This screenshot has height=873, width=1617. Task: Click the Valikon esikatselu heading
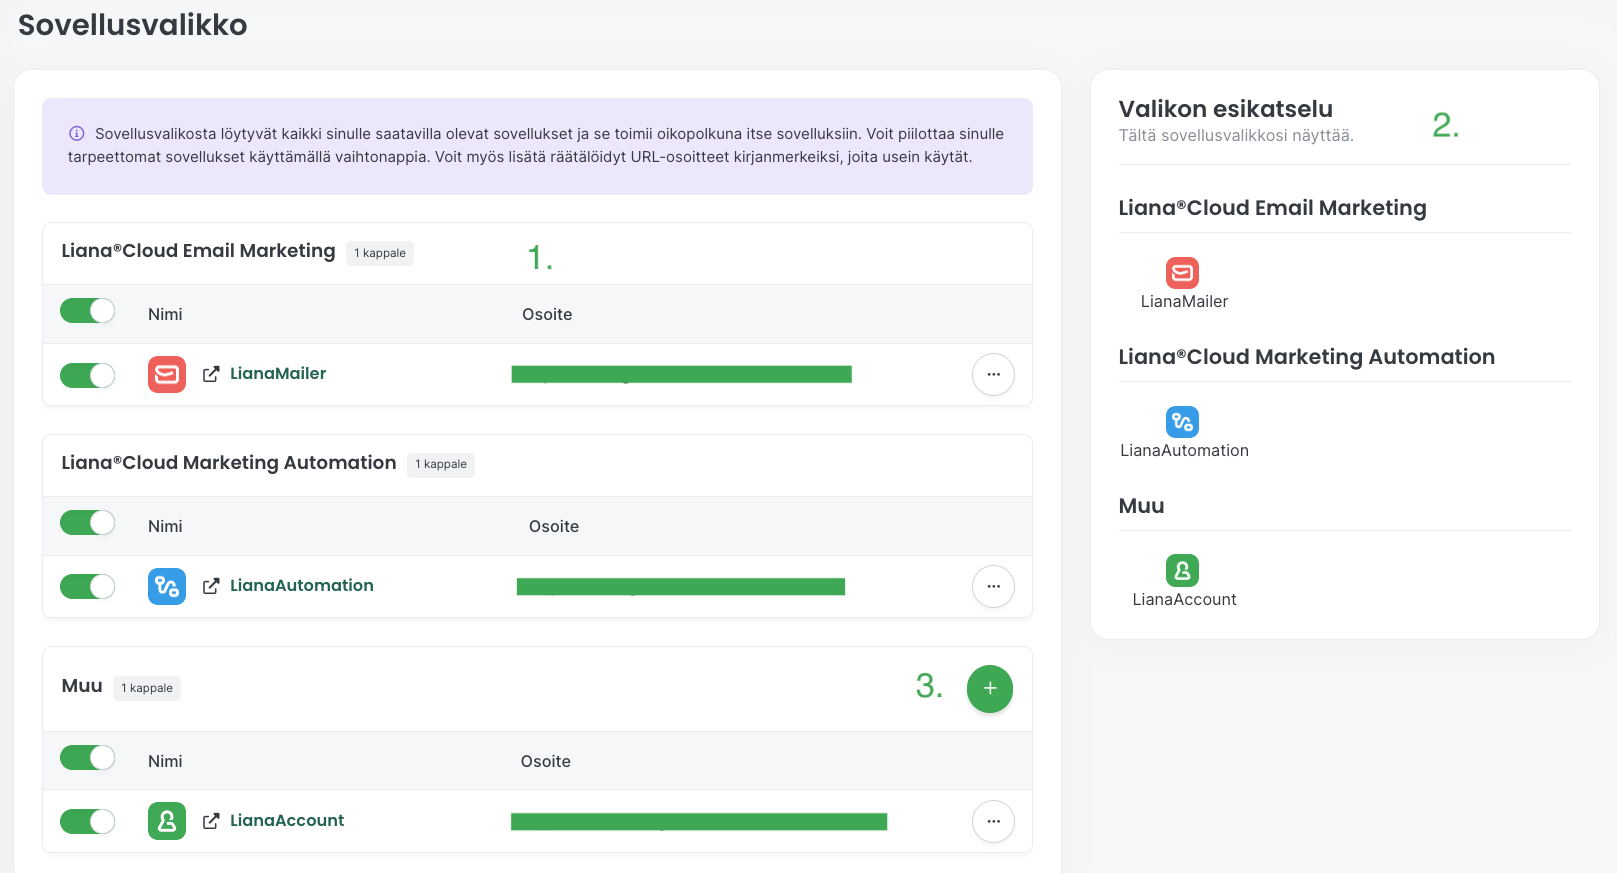(x=1225, y=109)
